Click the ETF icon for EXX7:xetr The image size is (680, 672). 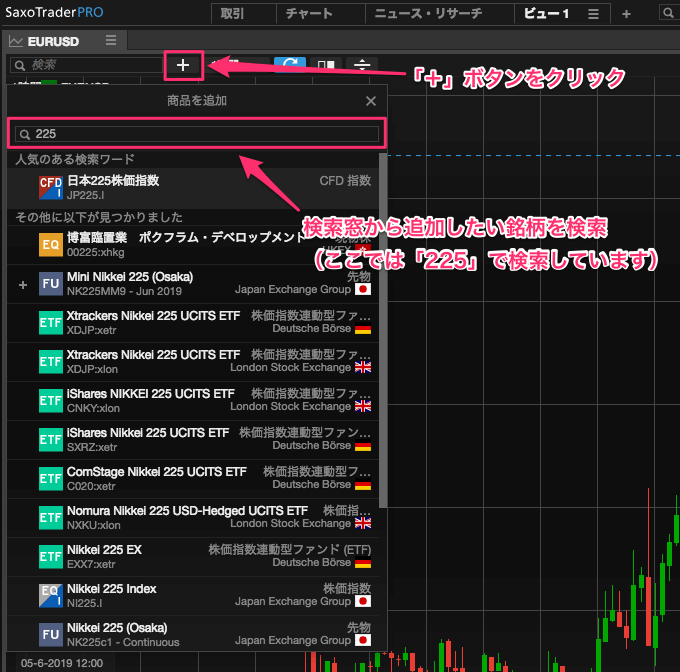51,557
